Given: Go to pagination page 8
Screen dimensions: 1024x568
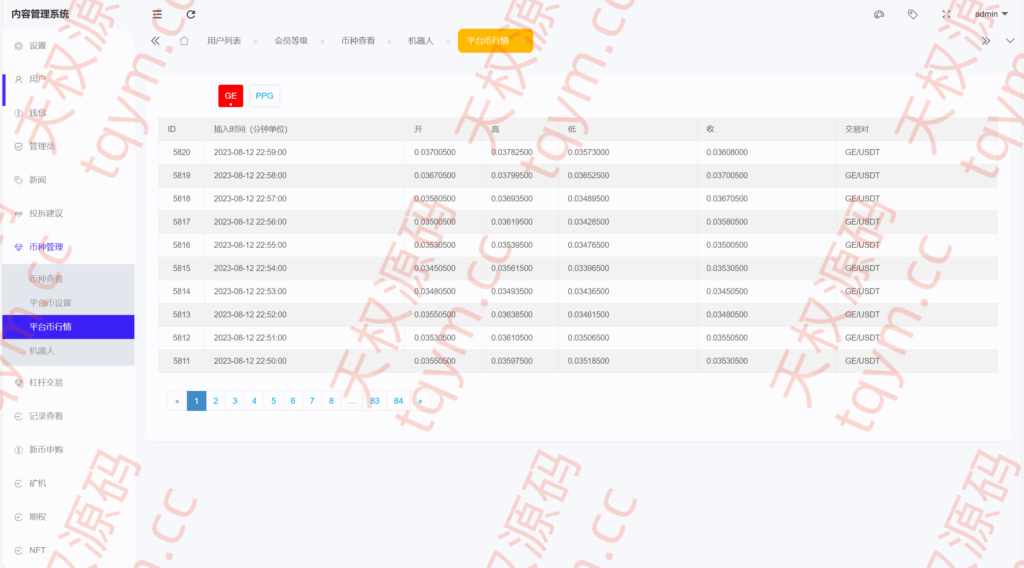Looking at the screenshot, I should coord(331,401).
